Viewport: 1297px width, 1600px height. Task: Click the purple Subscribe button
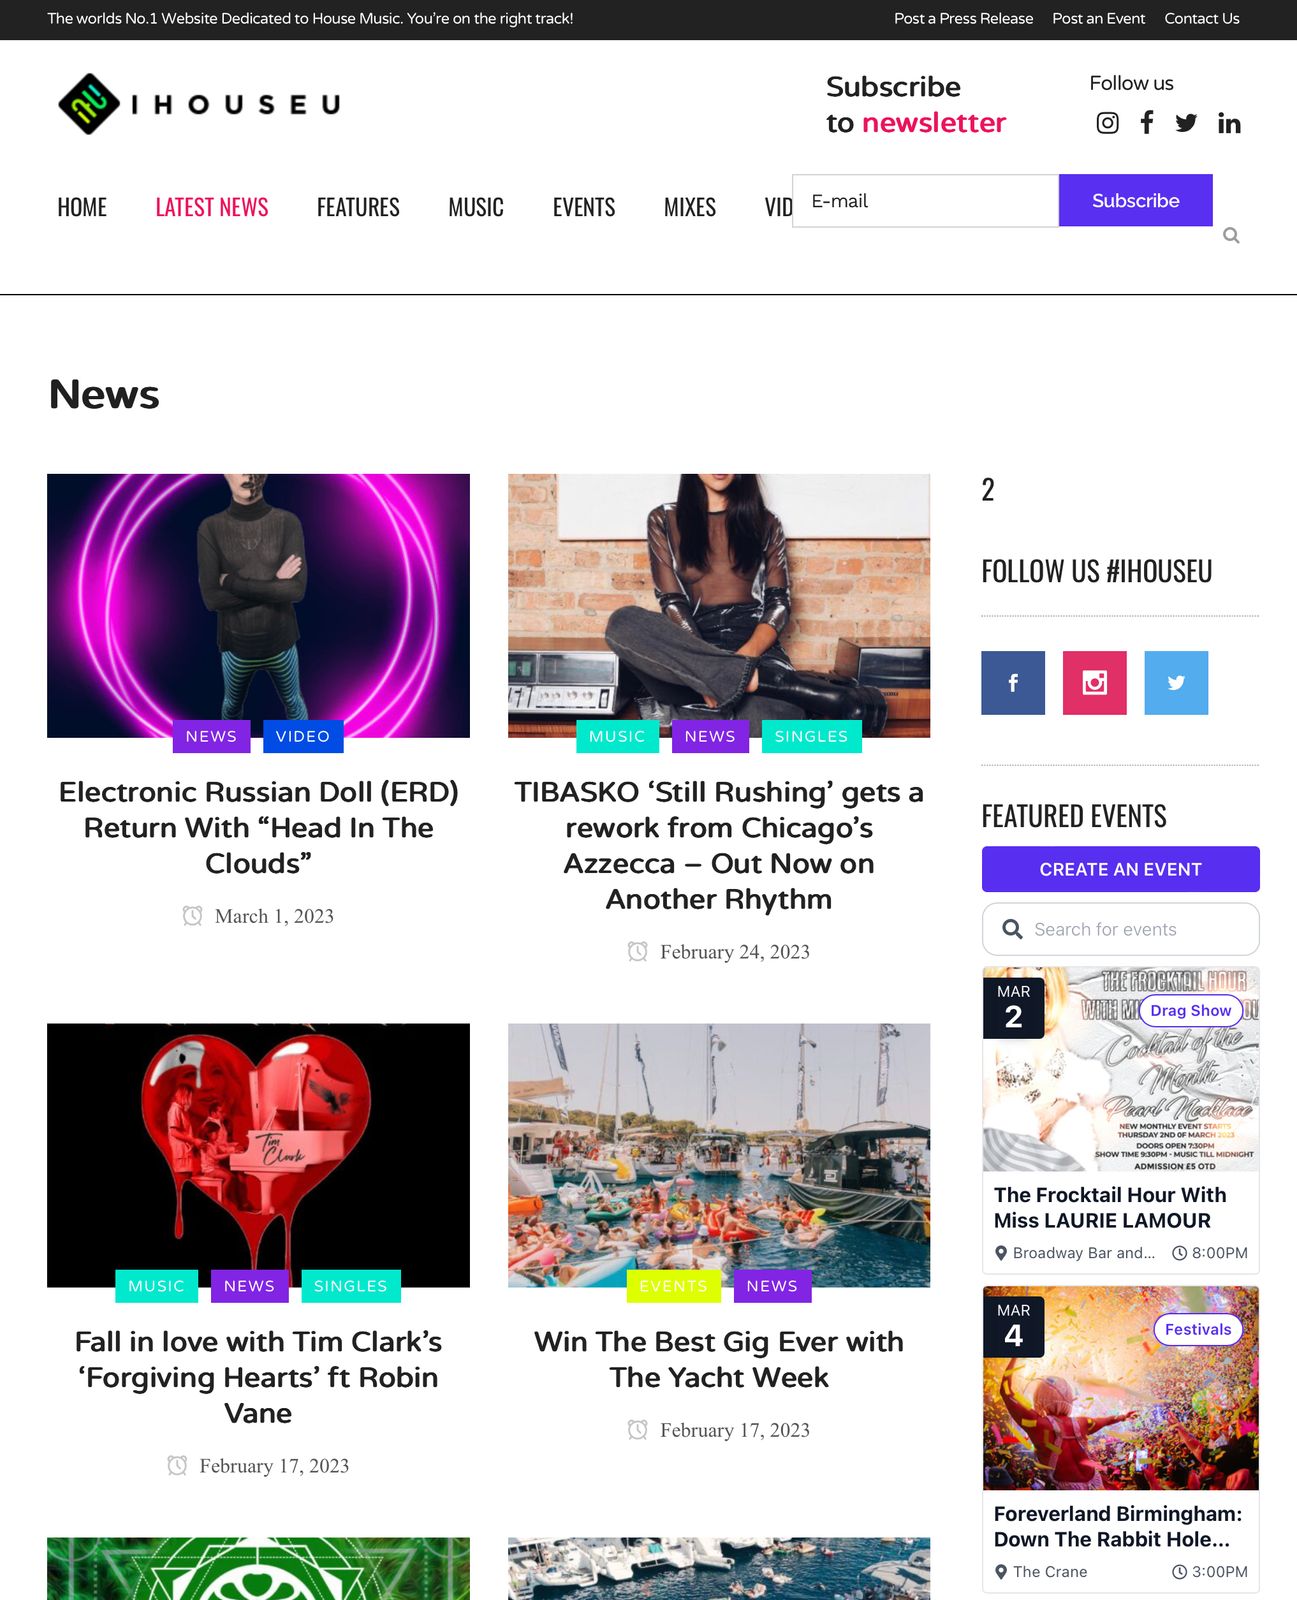coord(1136,200)
